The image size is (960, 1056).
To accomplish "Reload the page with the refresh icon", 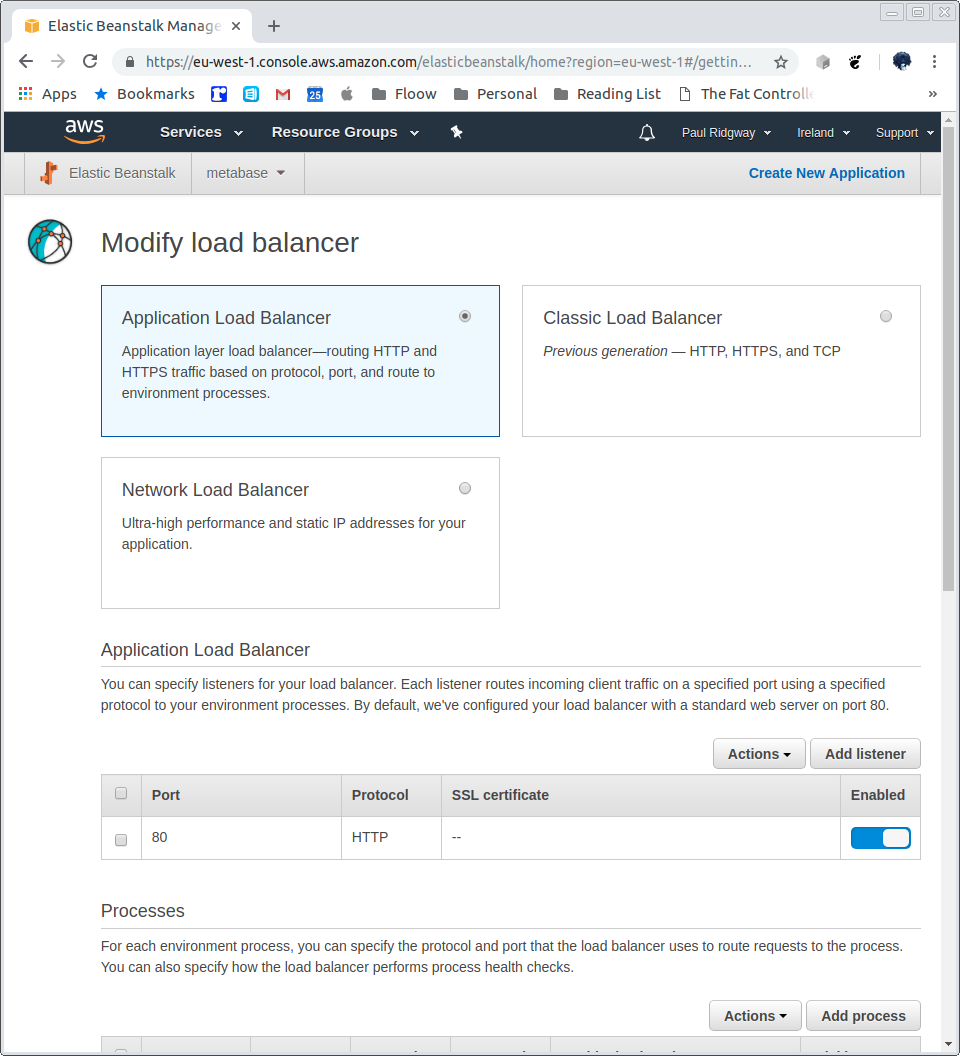I will click(x=90, y=61).
